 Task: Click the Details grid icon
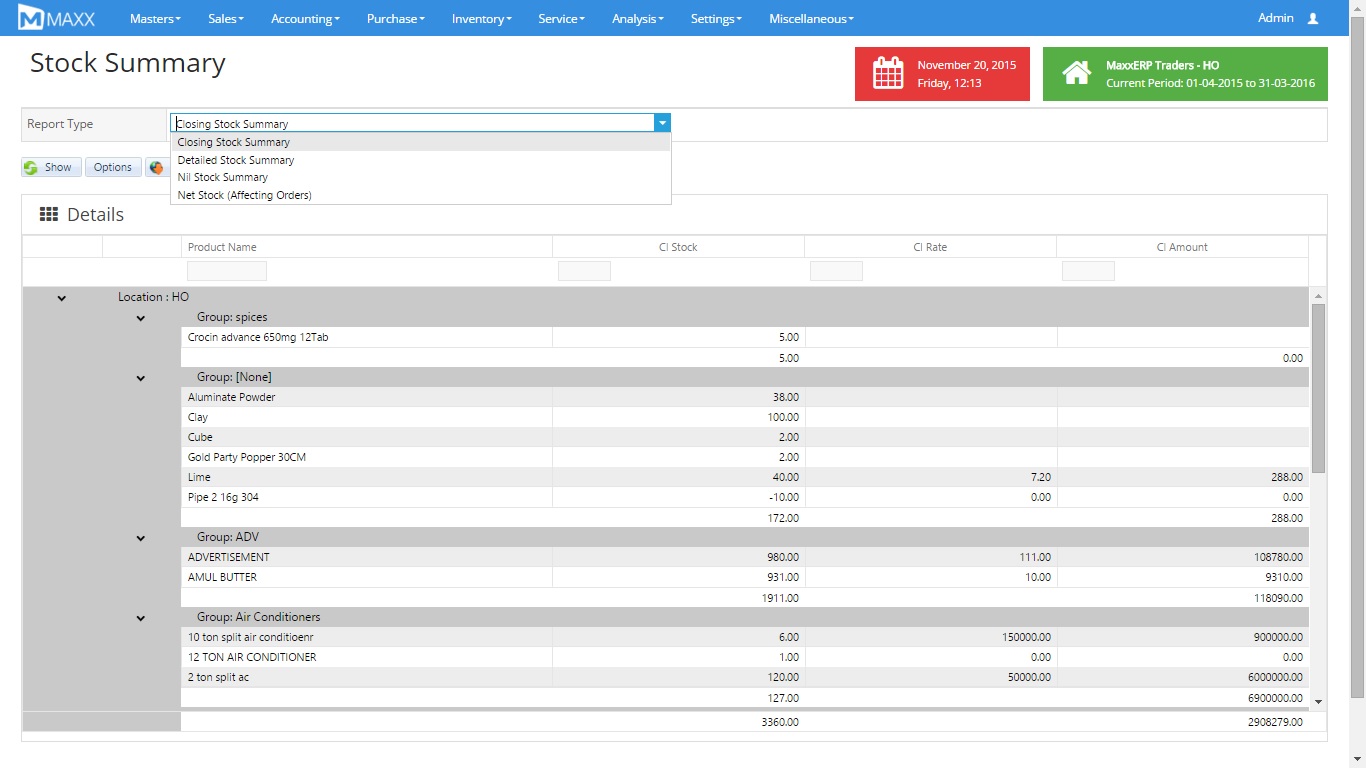click(x=48, y=214)
